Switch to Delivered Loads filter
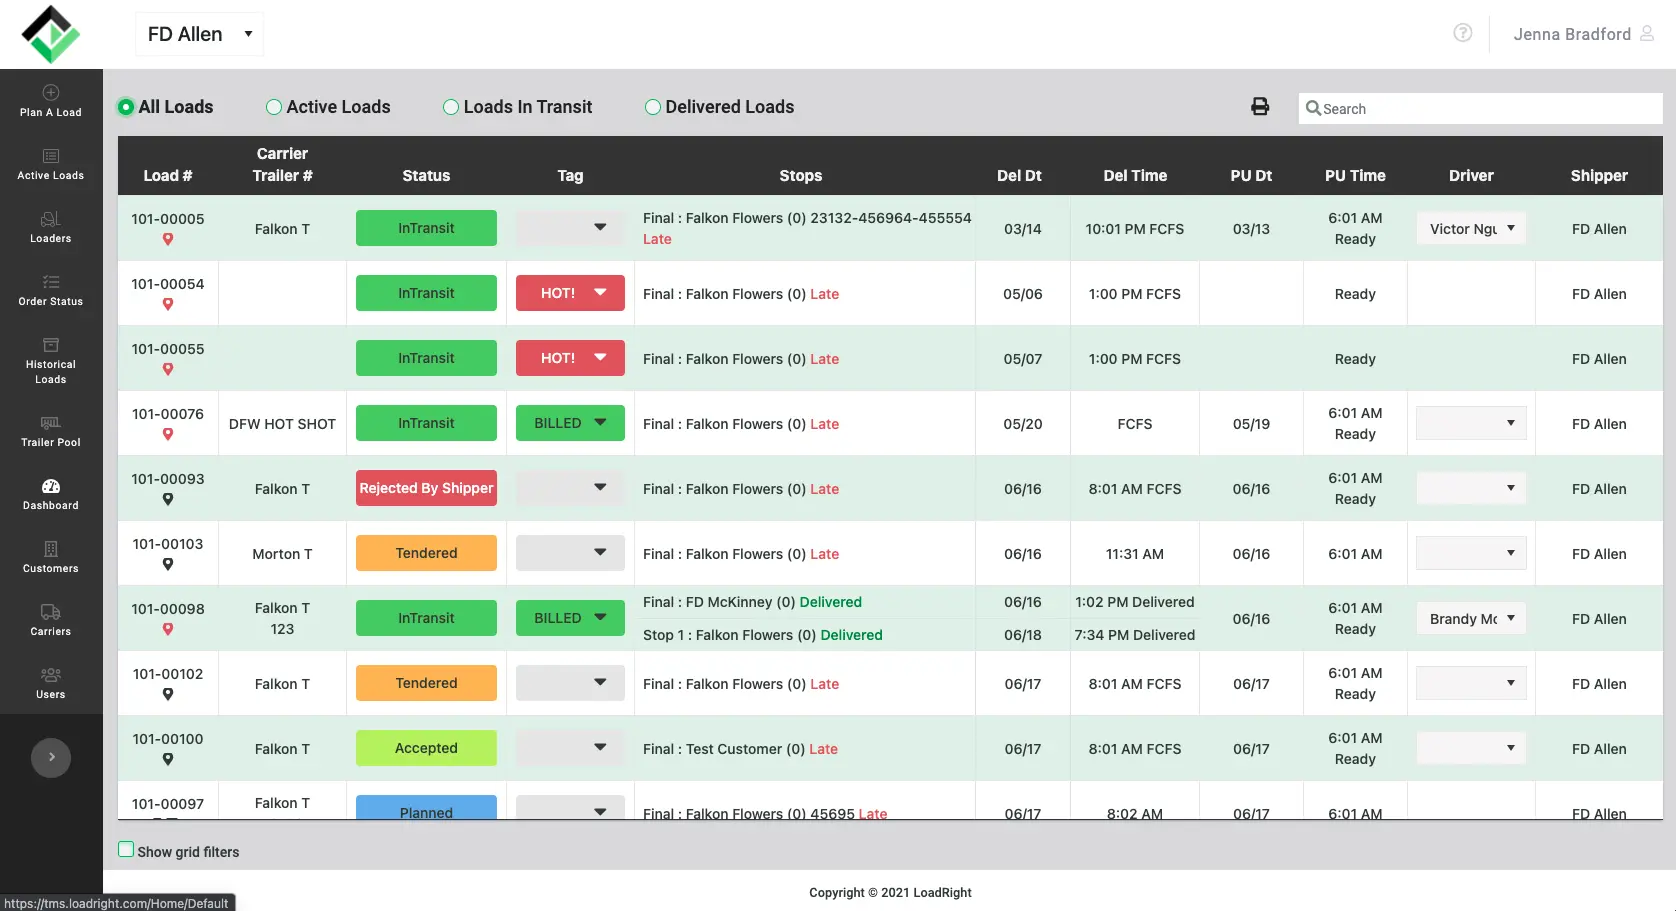 pyautogui.click(x=653, y=107)
